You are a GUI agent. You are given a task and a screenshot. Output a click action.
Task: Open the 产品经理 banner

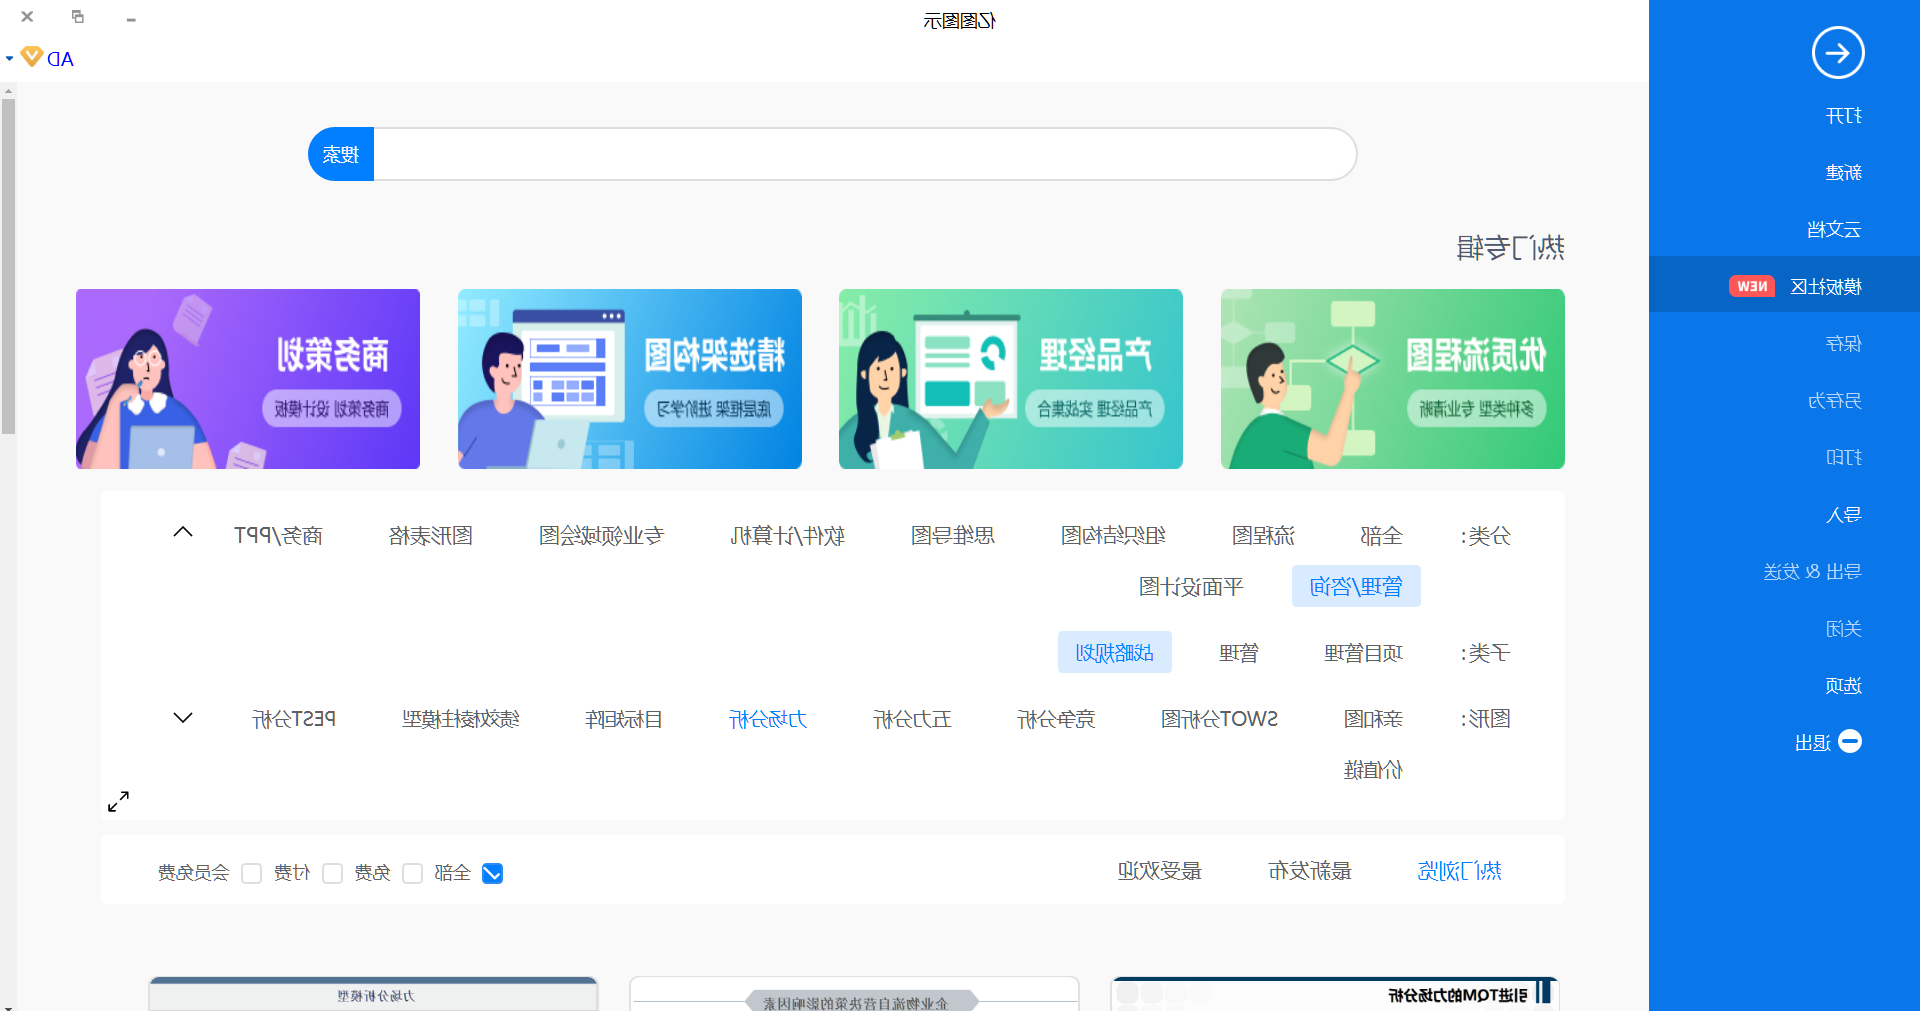point(1011,379)
